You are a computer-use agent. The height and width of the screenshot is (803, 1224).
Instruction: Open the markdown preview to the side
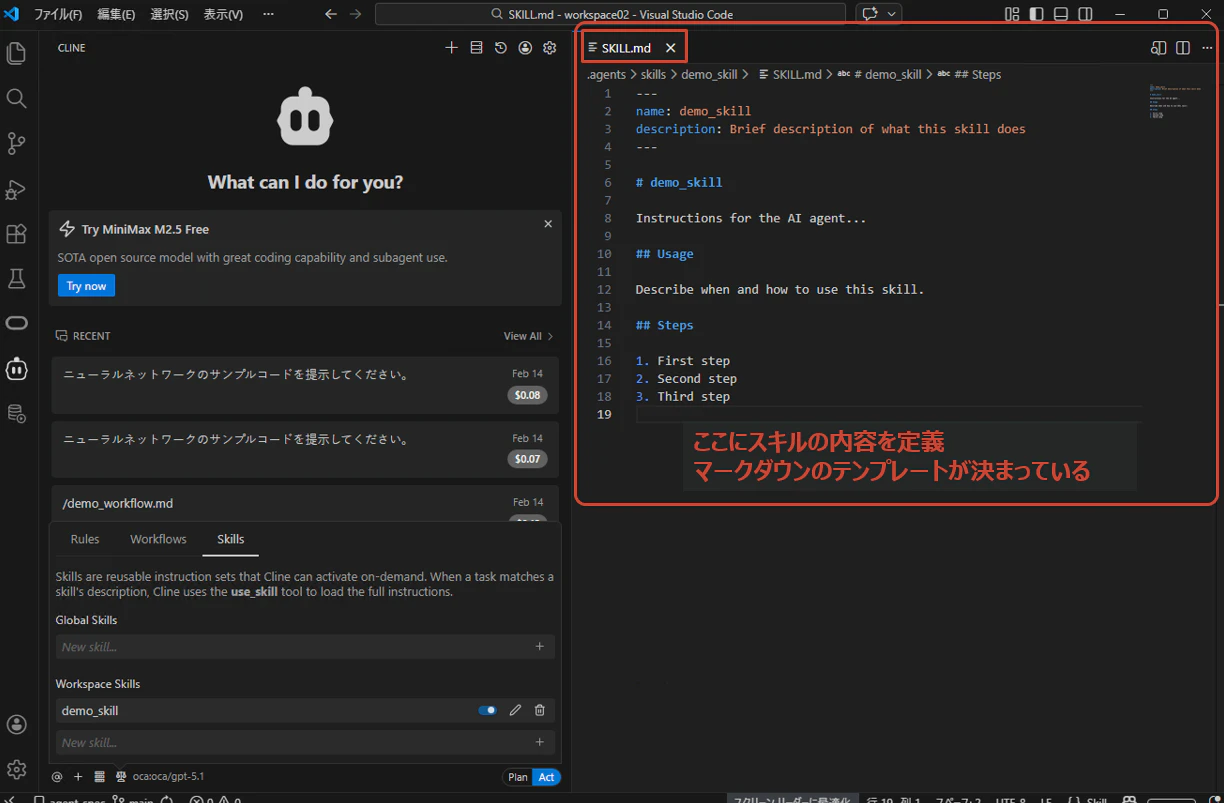tap(1158, 48)
